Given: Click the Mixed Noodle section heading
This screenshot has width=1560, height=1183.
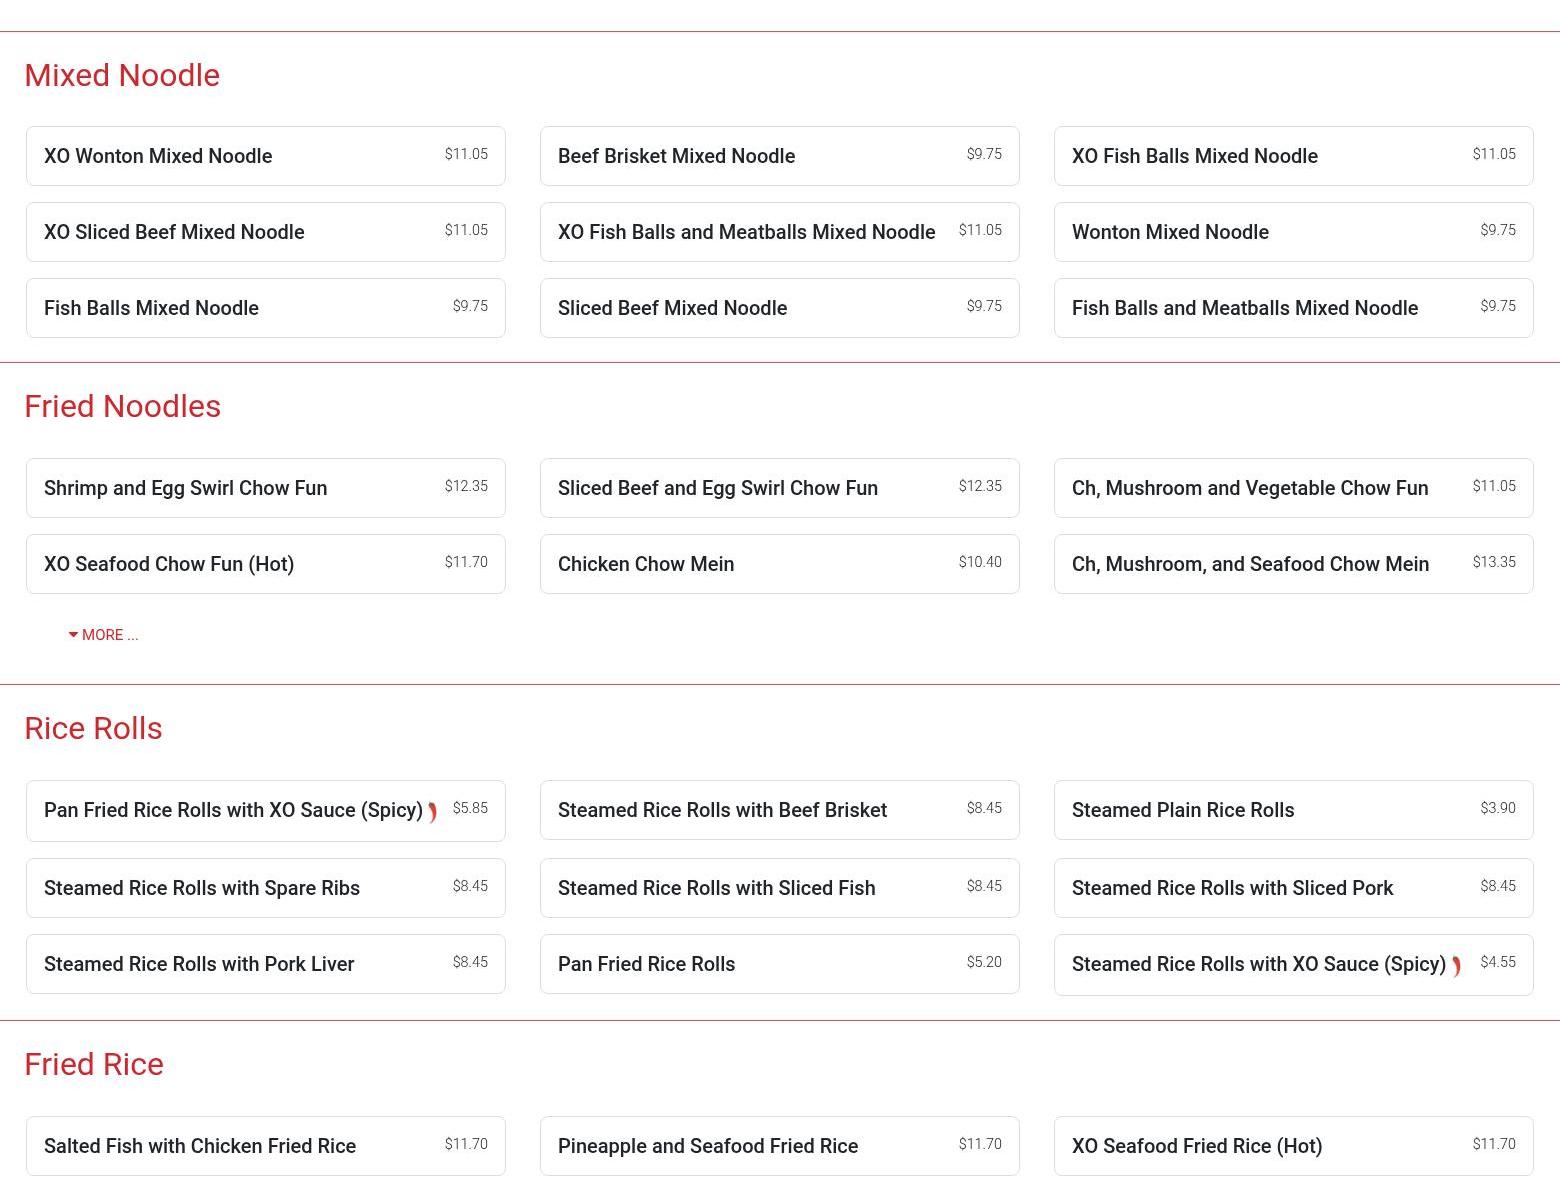Looking at the screenshot, I should pos(122,76).
